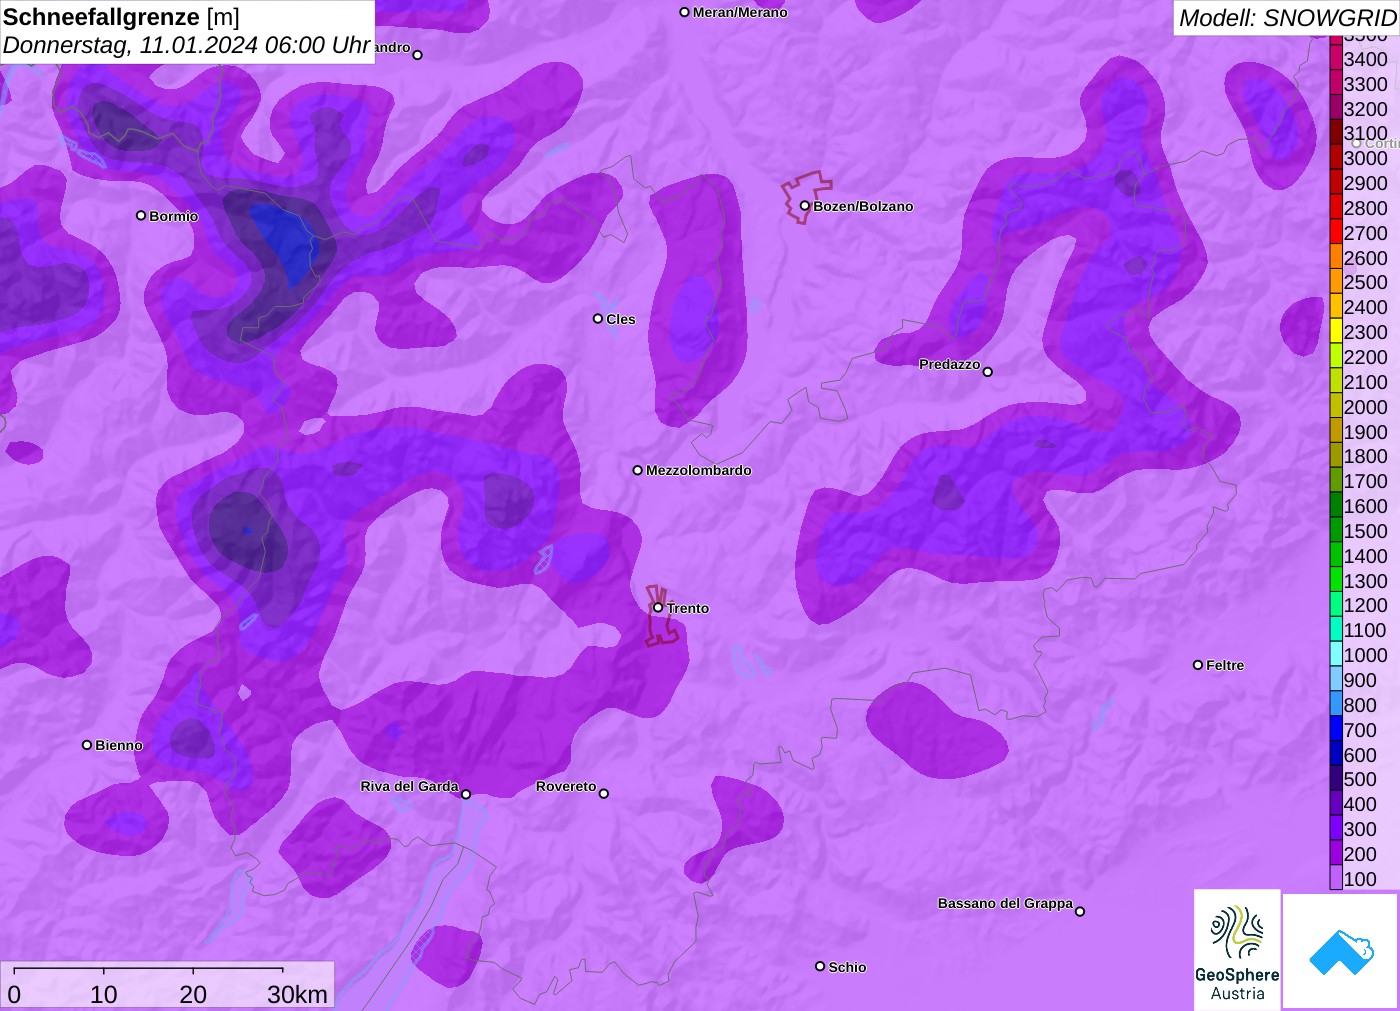This screenshot has width=1400, height=1011.
Task: Click the Bormio city marker dot
Action: coord(141,215)
